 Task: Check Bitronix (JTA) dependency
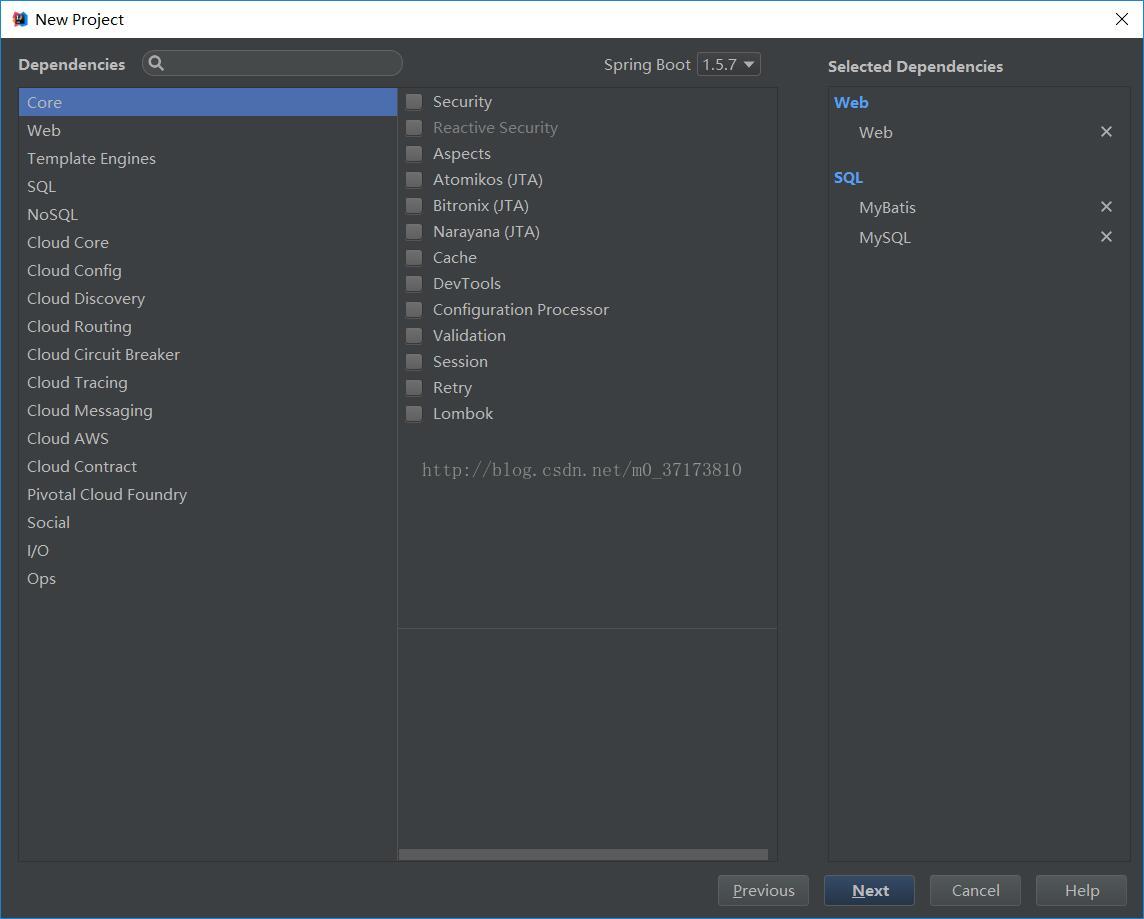click(414, 206)
